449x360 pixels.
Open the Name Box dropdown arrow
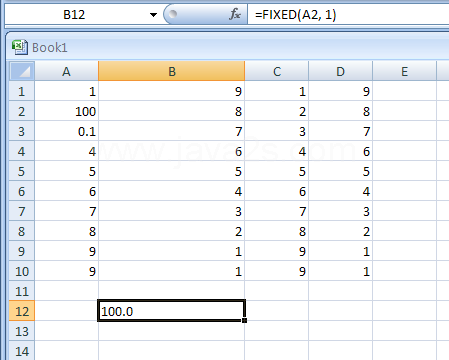coord(153,15)
